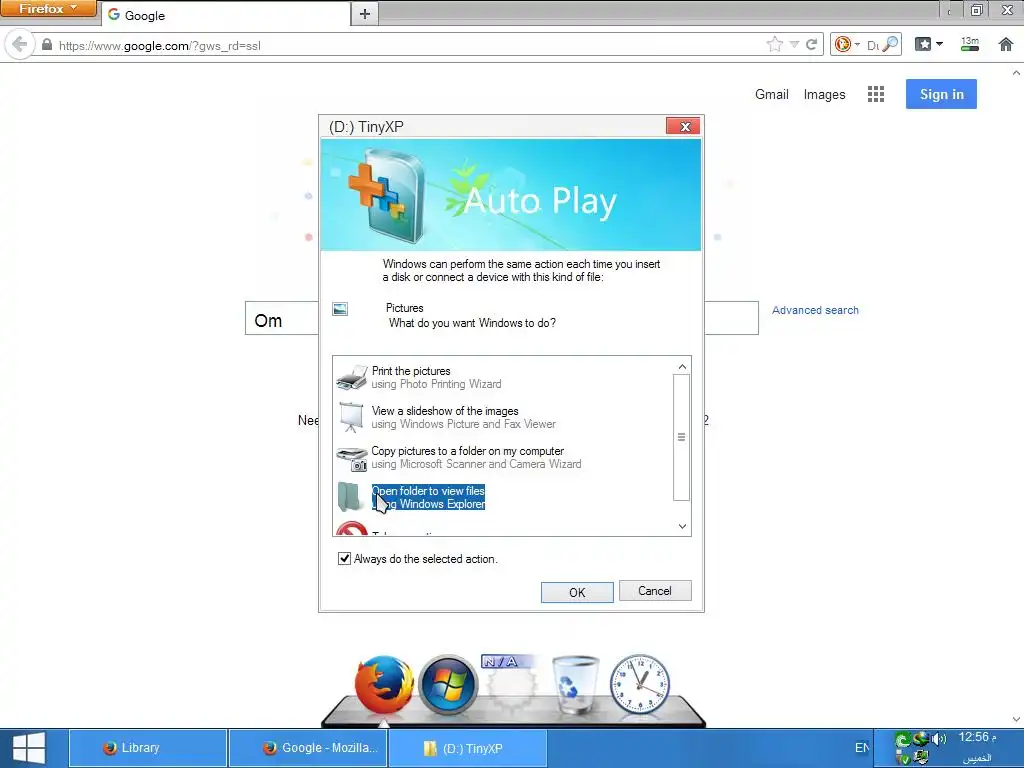Viewport: 1024px width, 768px height.
Task: Open the Images link
Action: point(824,94)
